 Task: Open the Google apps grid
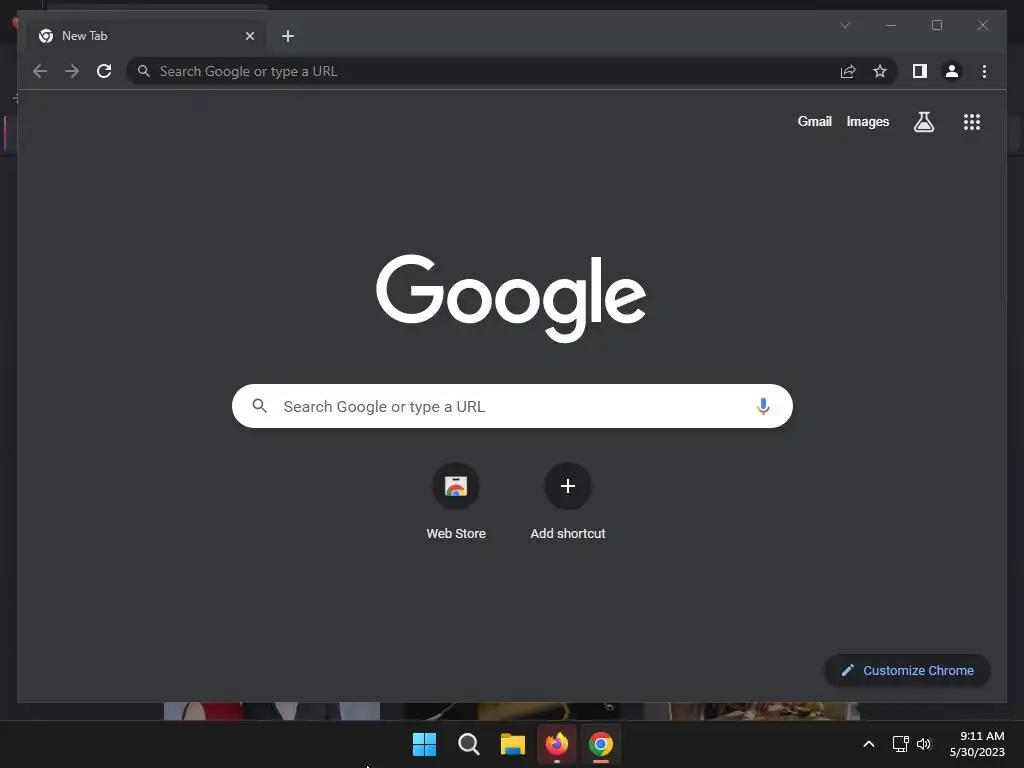point(972,121)
